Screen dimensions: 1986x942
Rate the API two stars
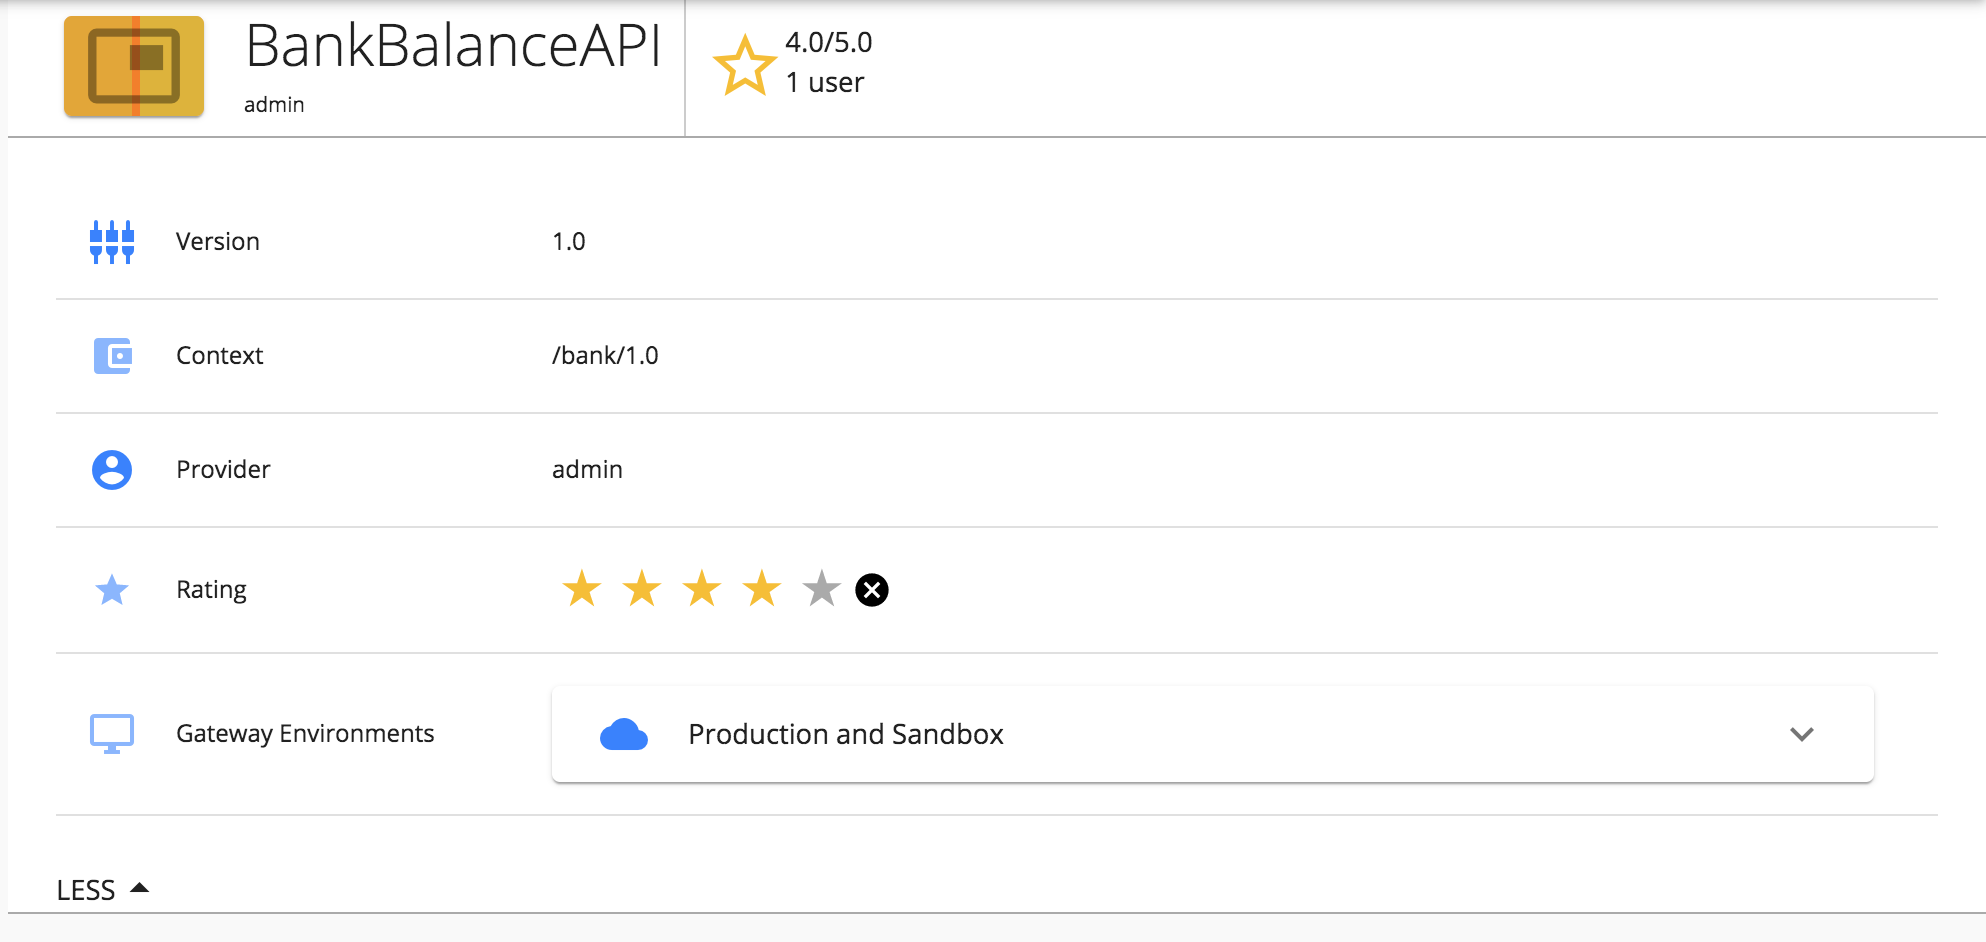click(x=642, y=589)
